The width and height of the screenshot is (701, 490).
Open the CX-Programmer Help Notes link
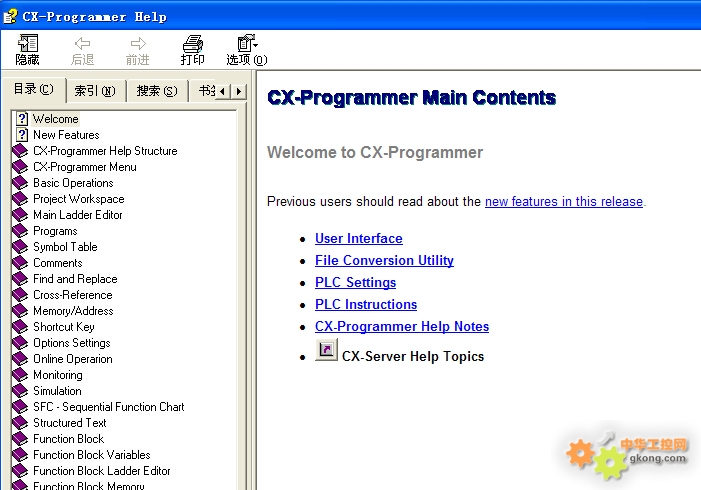(x=402, y=326)
